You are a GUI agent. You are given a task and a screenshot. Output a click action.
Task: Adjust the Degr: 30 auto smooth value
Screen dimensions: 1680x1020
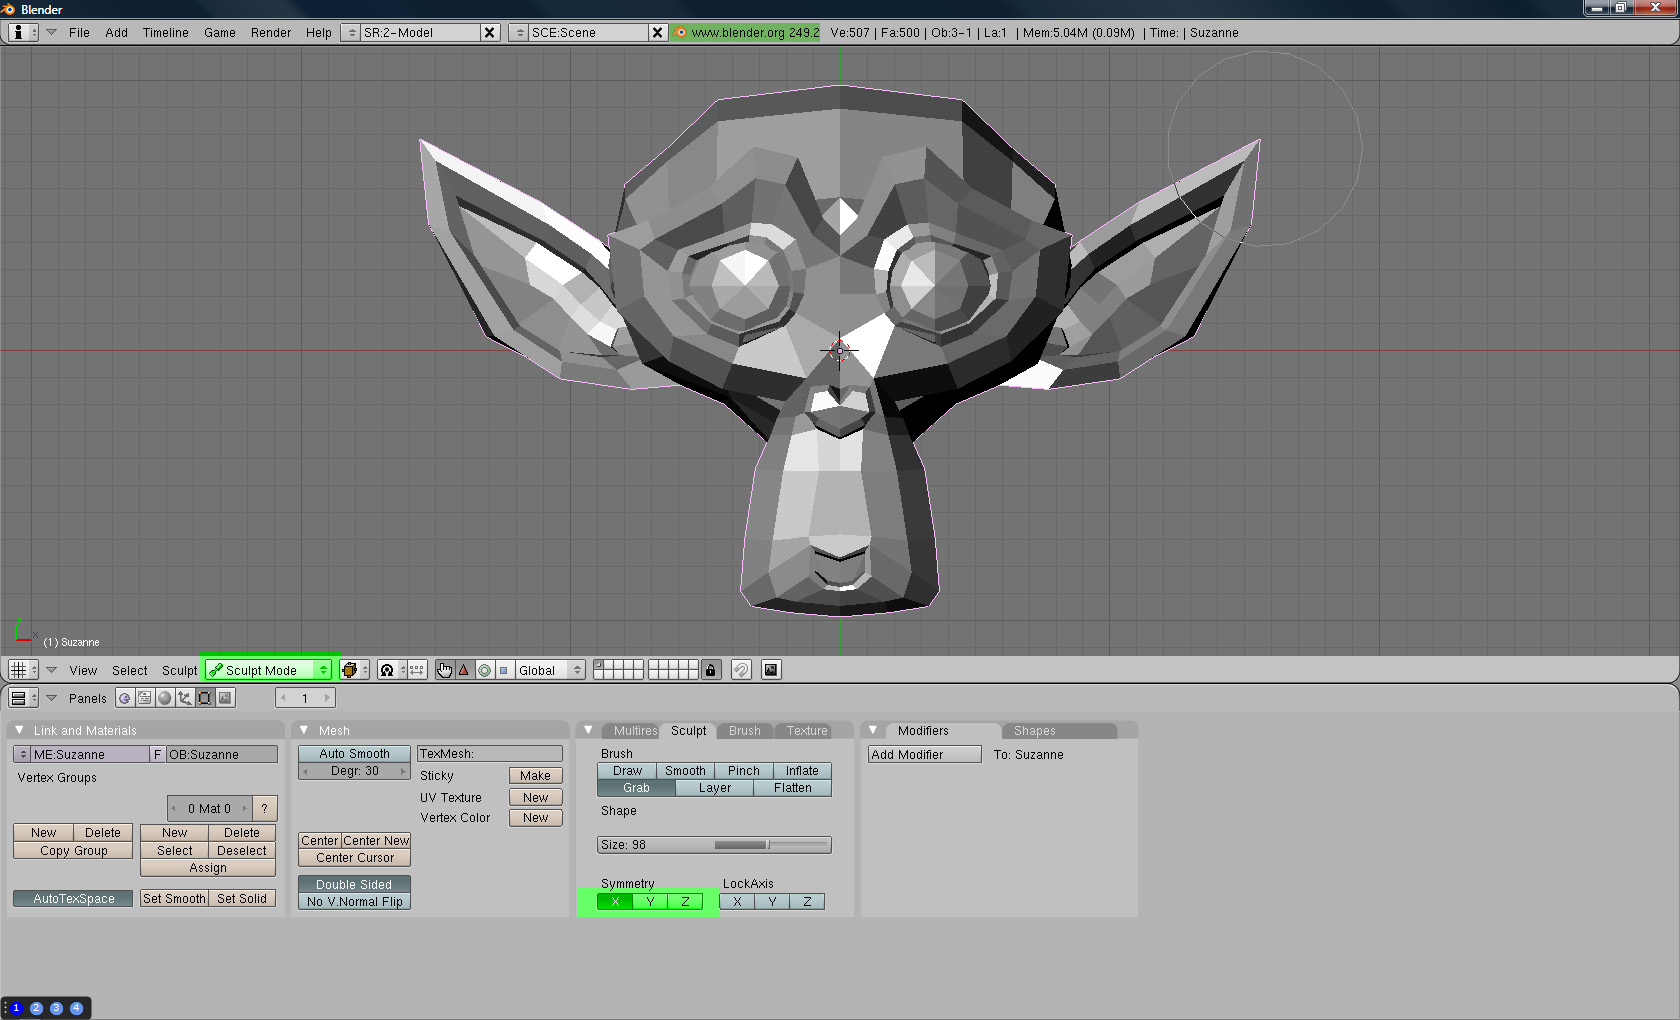(354, 771)
